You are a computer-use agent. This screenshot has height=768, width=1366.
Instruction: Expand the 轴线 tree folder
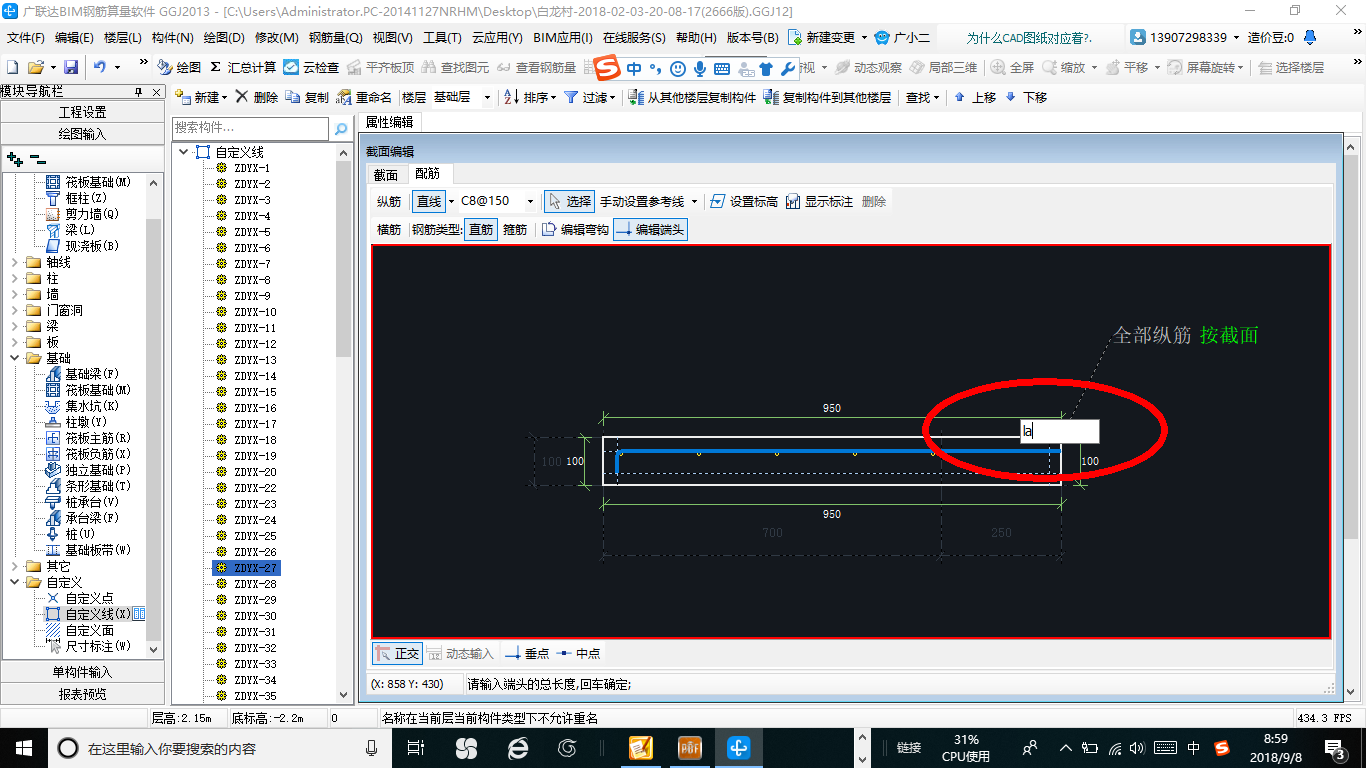pos(14,262)
